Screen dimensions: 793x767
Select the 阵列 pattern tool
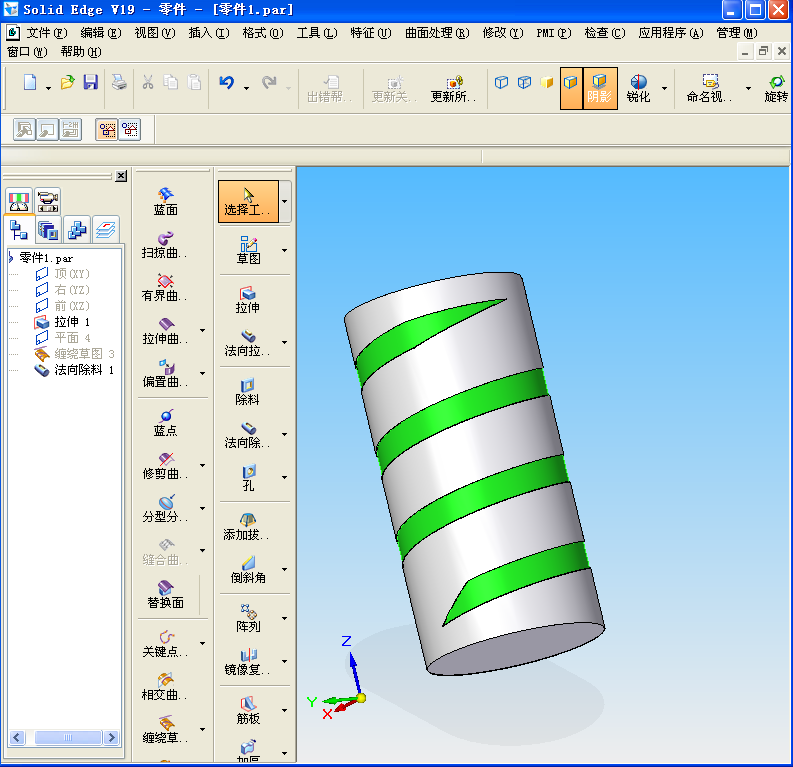(x=248, y=618)
